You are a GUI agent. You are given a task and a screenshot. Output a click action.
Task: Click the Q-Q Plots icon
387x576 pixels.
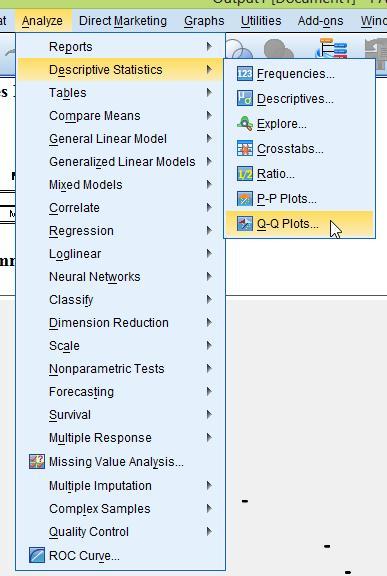(x=245, y=224)
